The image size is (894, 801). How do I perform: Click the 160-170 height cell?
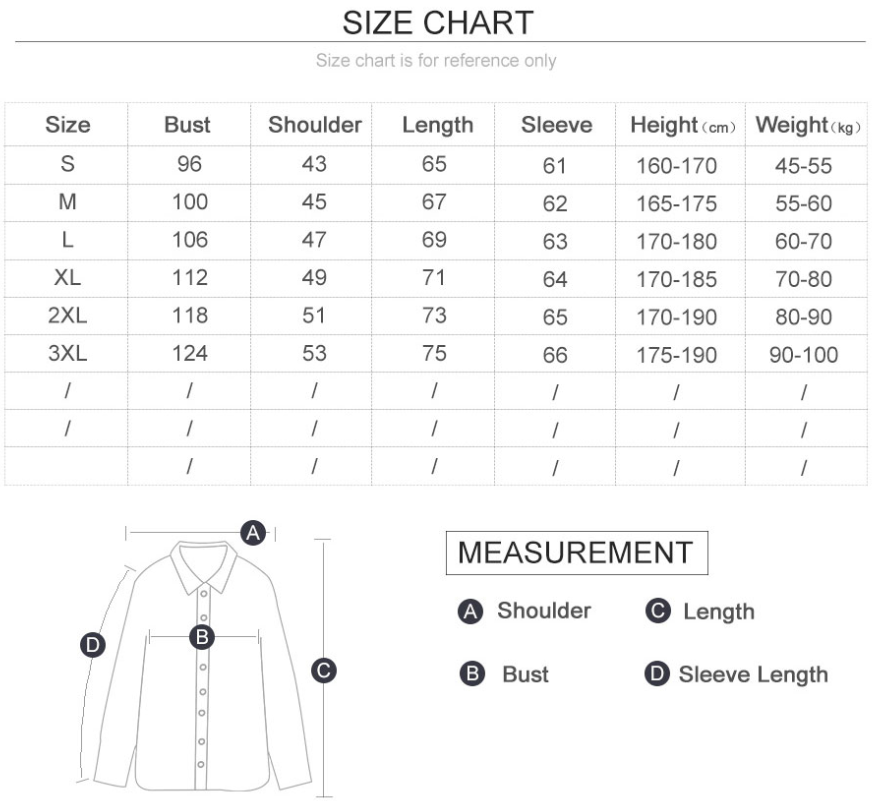pos(677,166)
